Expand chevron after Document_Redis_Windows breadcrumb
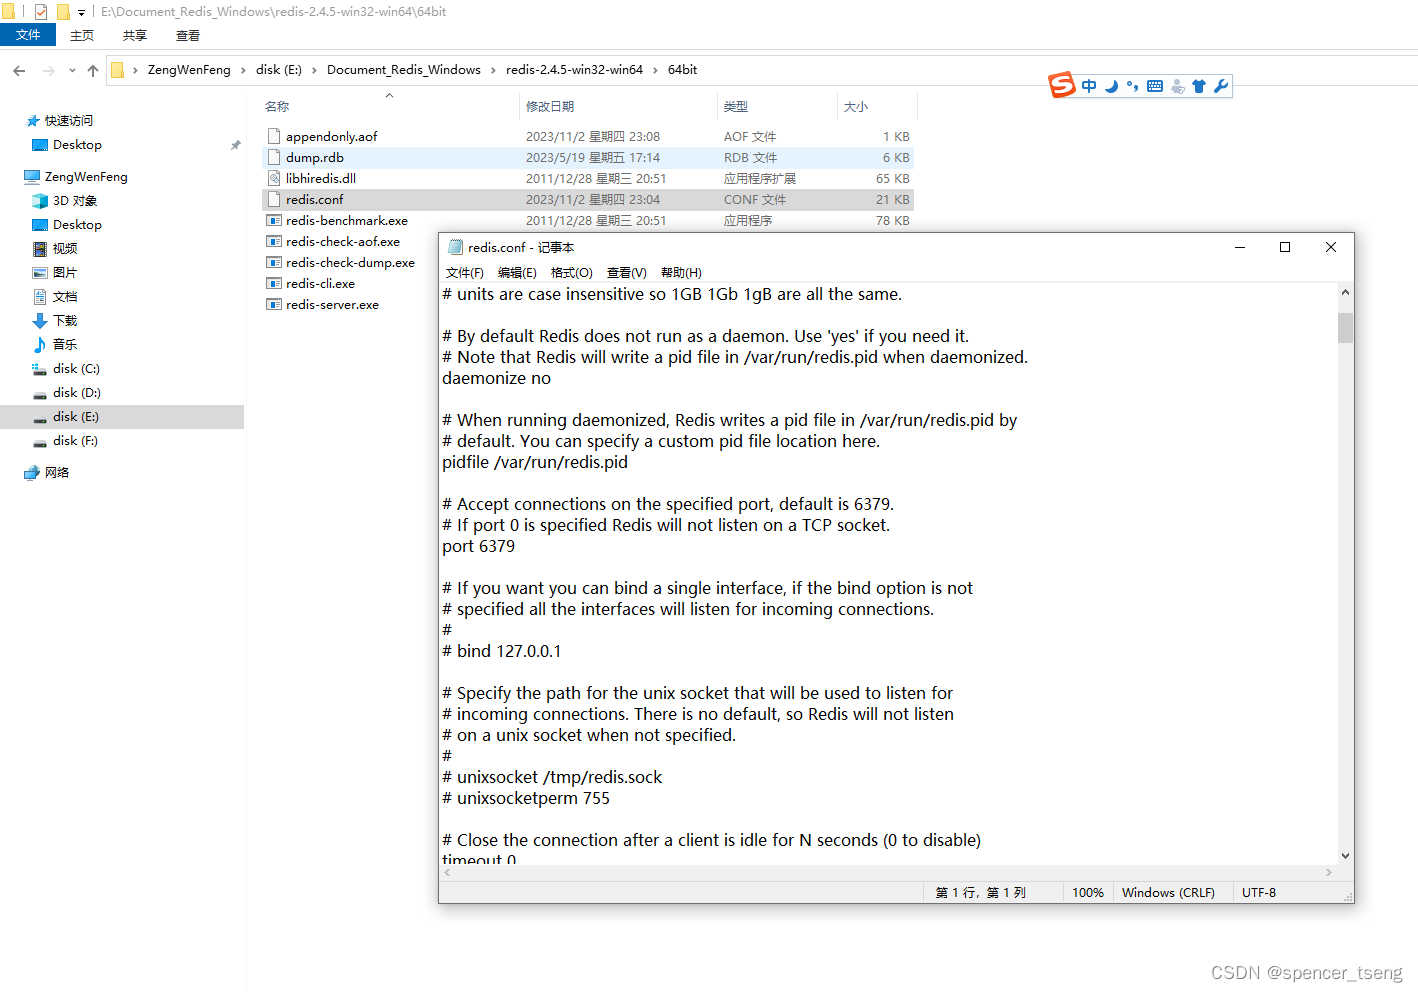The width and height of the screenshot is (1418, 992). pos(493,70)
